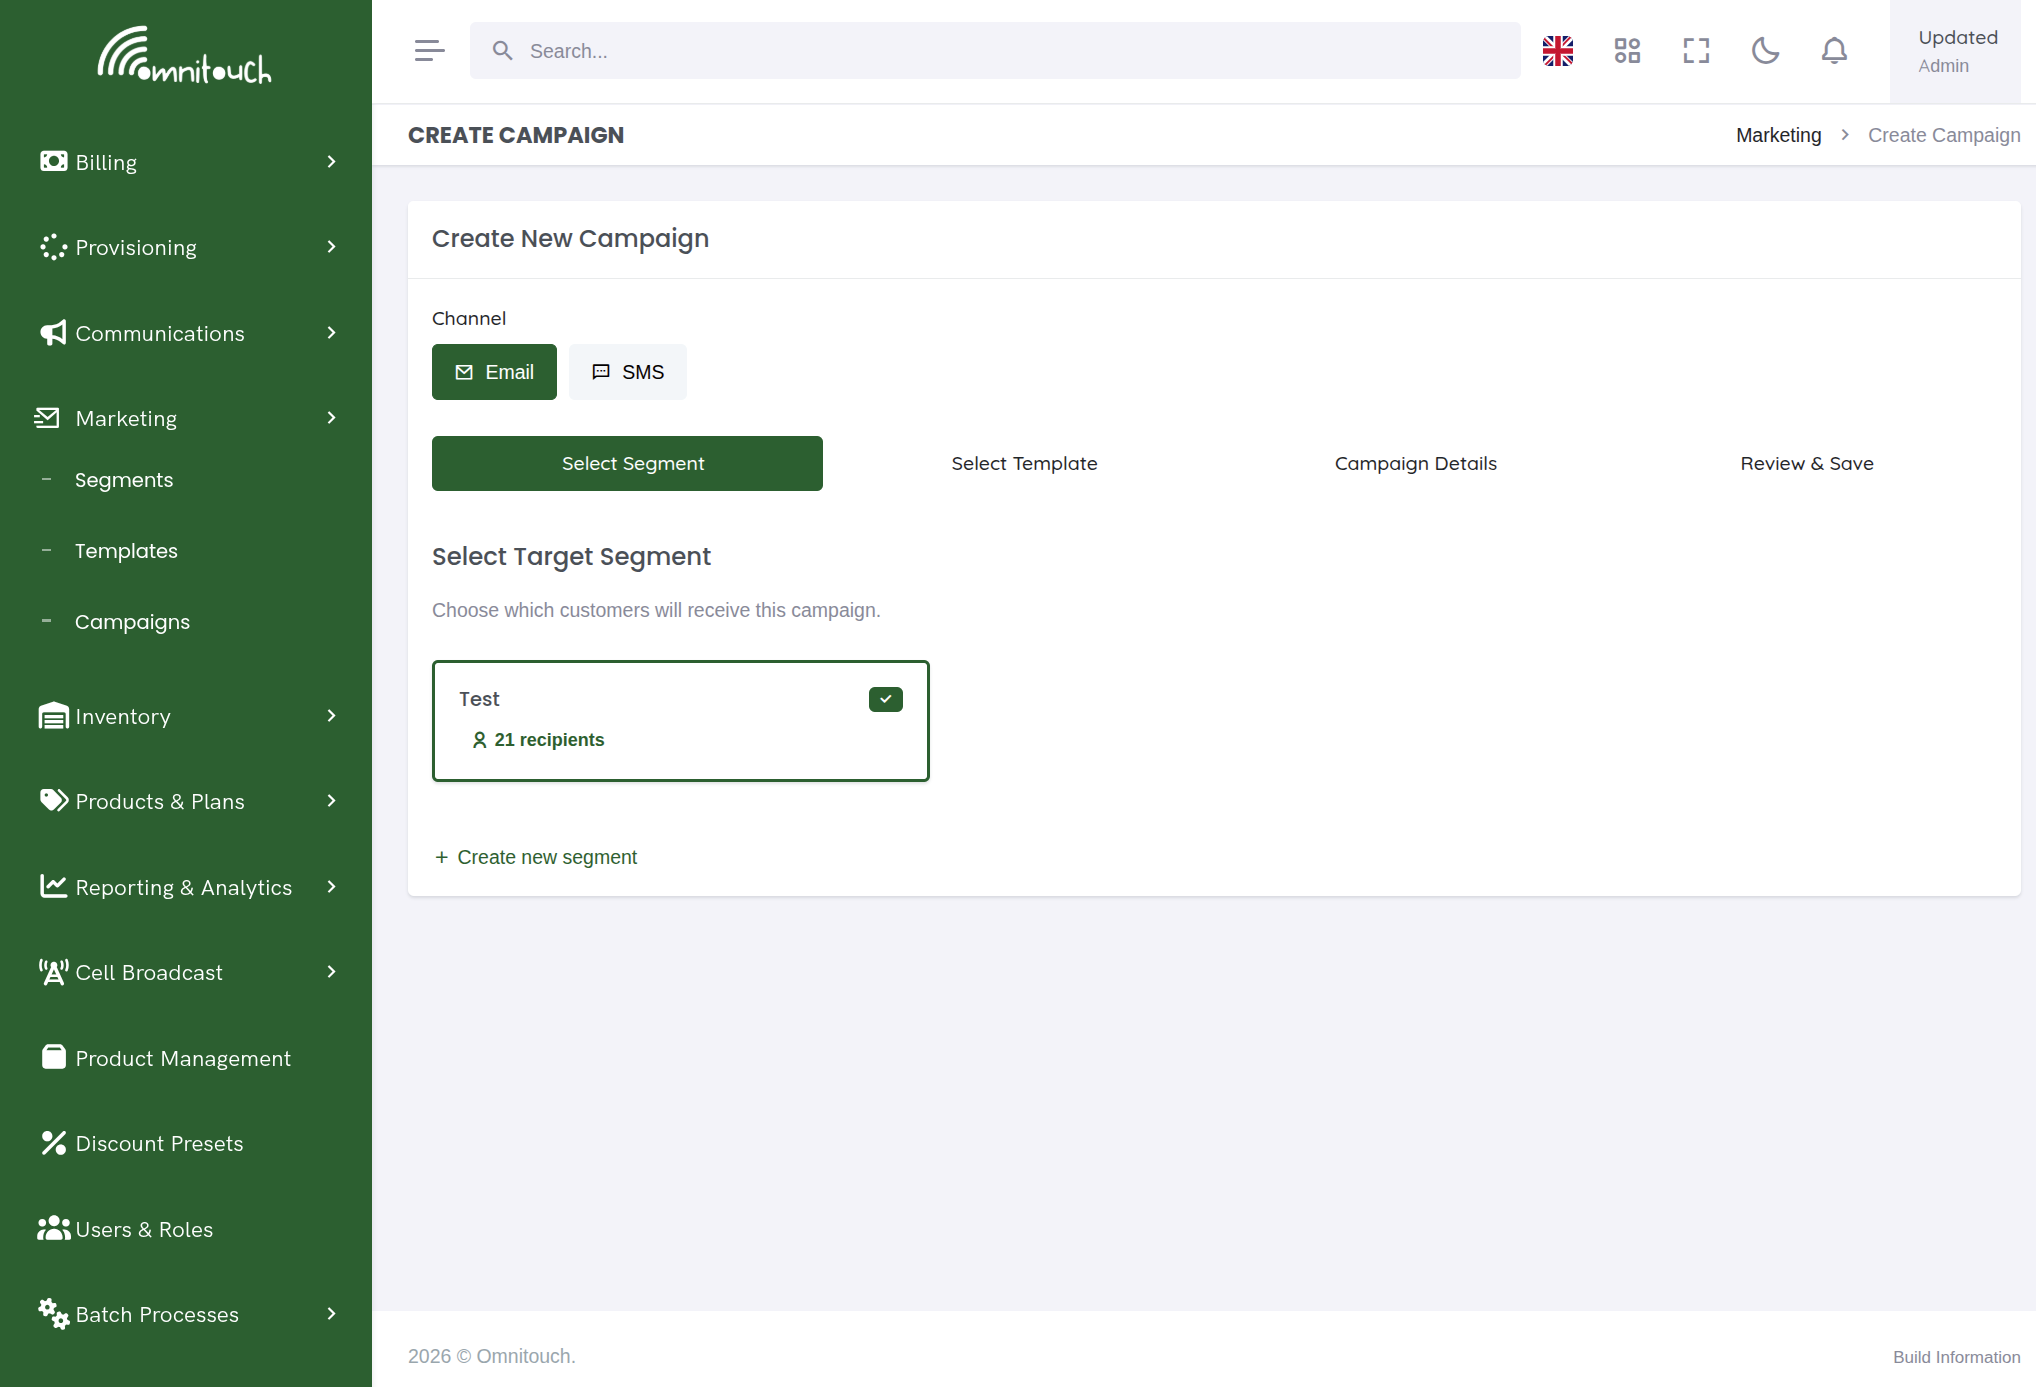The width and height of the screenshot is (2036, 1387).
Task: Select the SMS channel option
Action: pos(628,372)
